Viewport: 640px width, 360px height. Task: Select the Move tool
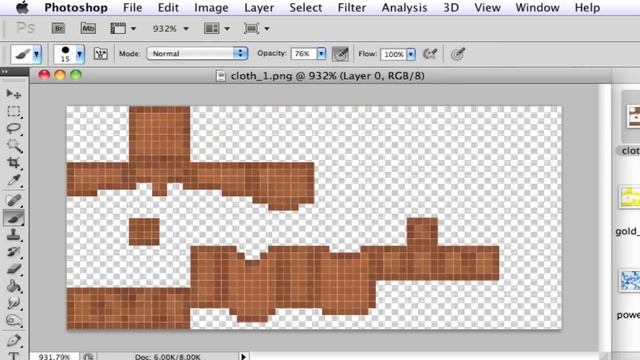[x=13, y=94]
